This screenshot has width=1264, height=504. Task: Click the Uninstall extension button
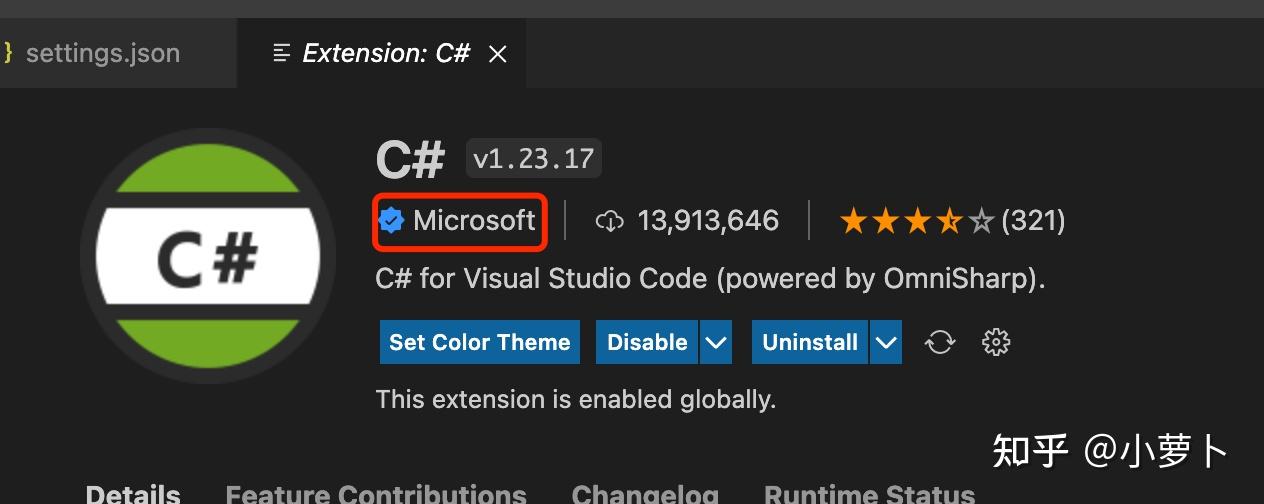(x=810, y=342)
